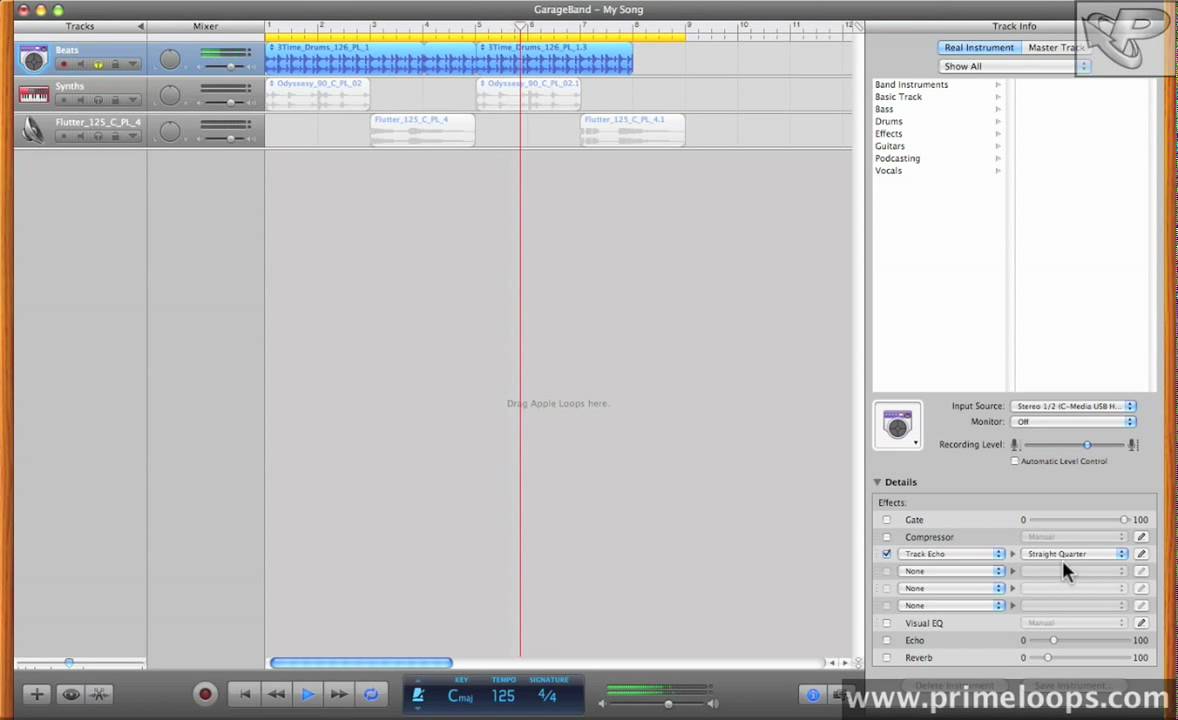
Task: Expand automation on the Flutter_125_C_PL_4 track
Action: click(132, 136)
